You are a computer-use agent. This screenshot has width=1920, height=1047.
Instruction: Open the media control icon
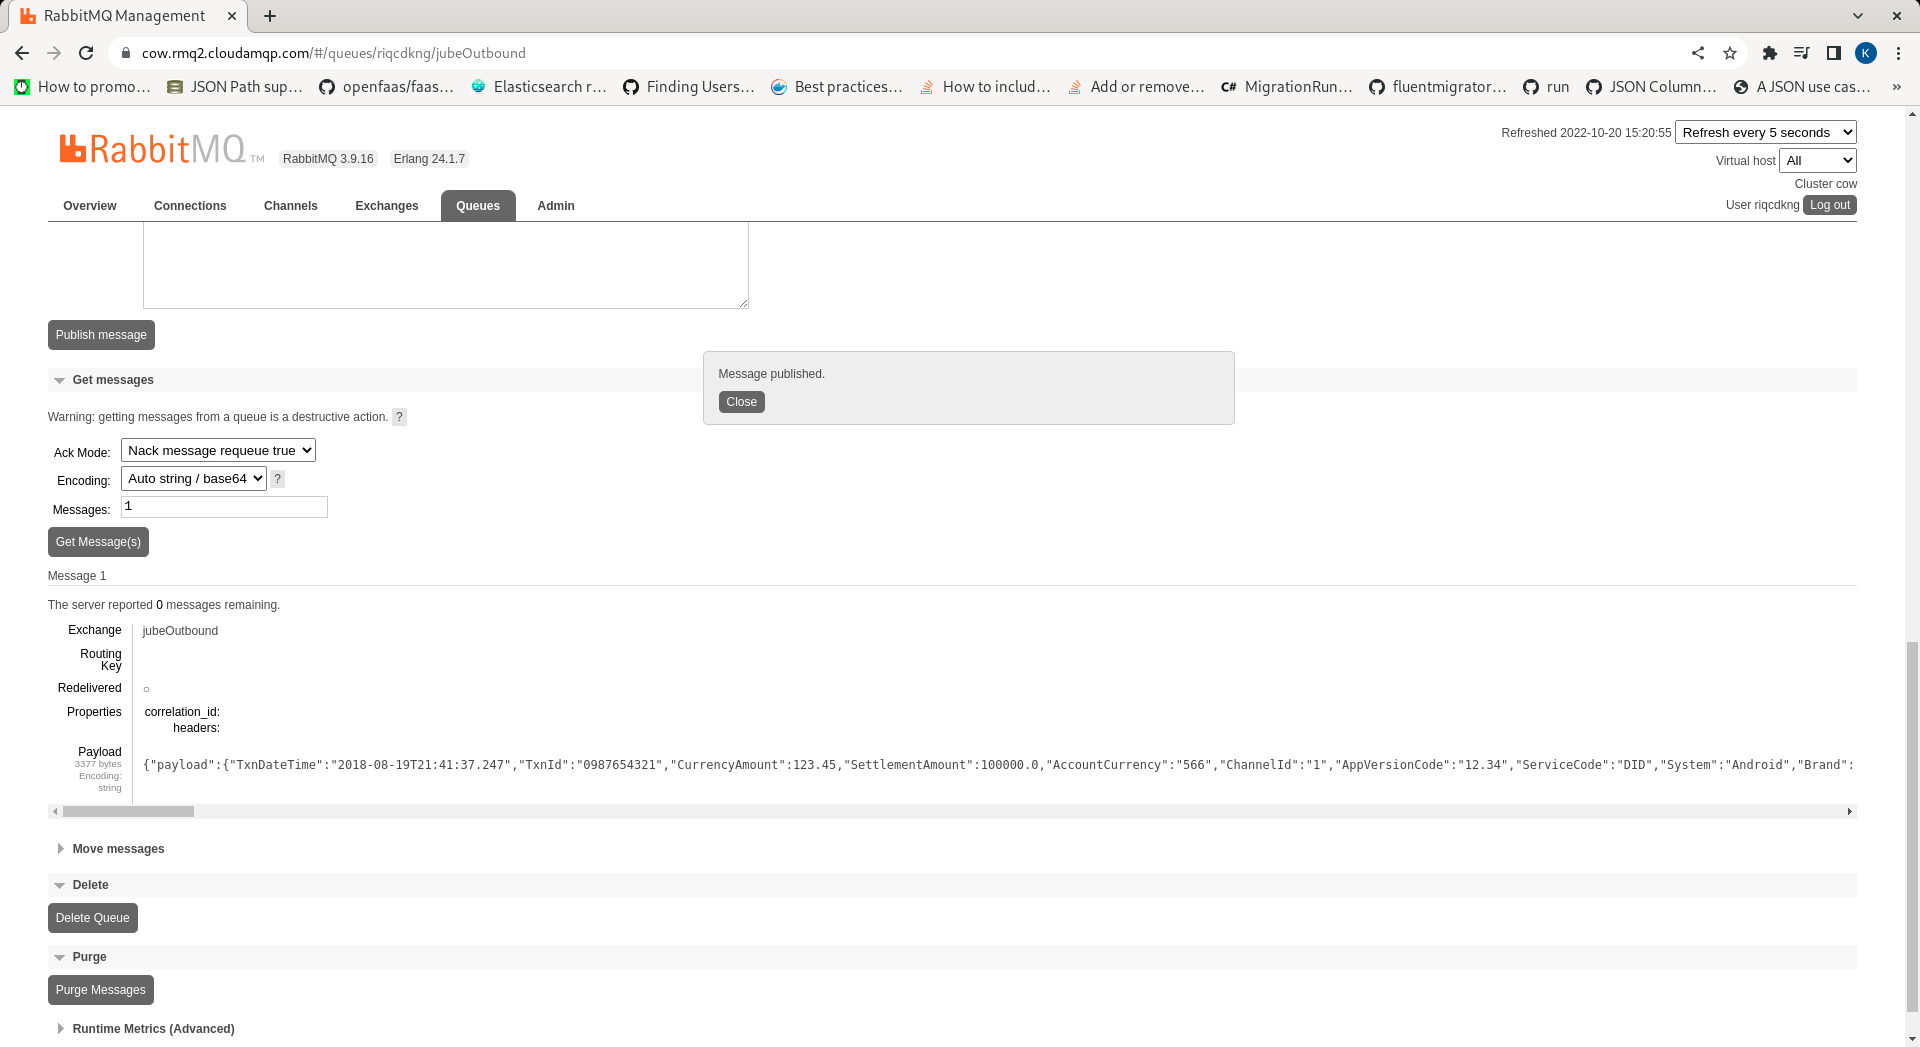coord(1802,53)
